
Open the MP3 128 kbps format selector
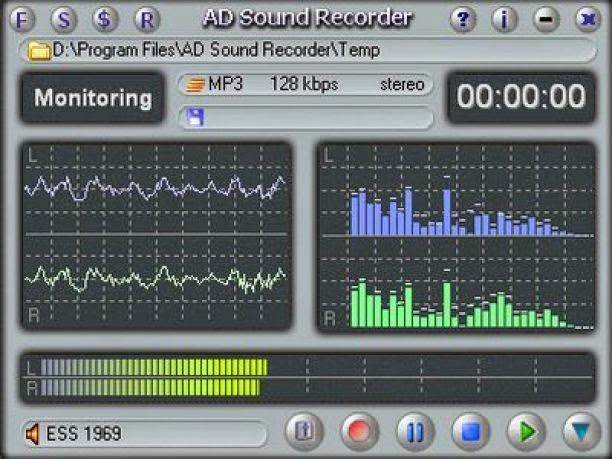[x=305, y=85]
